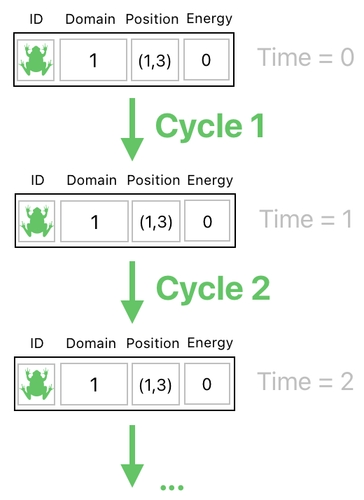Click the Domain field in the Time = 1 row
The height and width of the screenshot is (500, 364).
point(94,221)
